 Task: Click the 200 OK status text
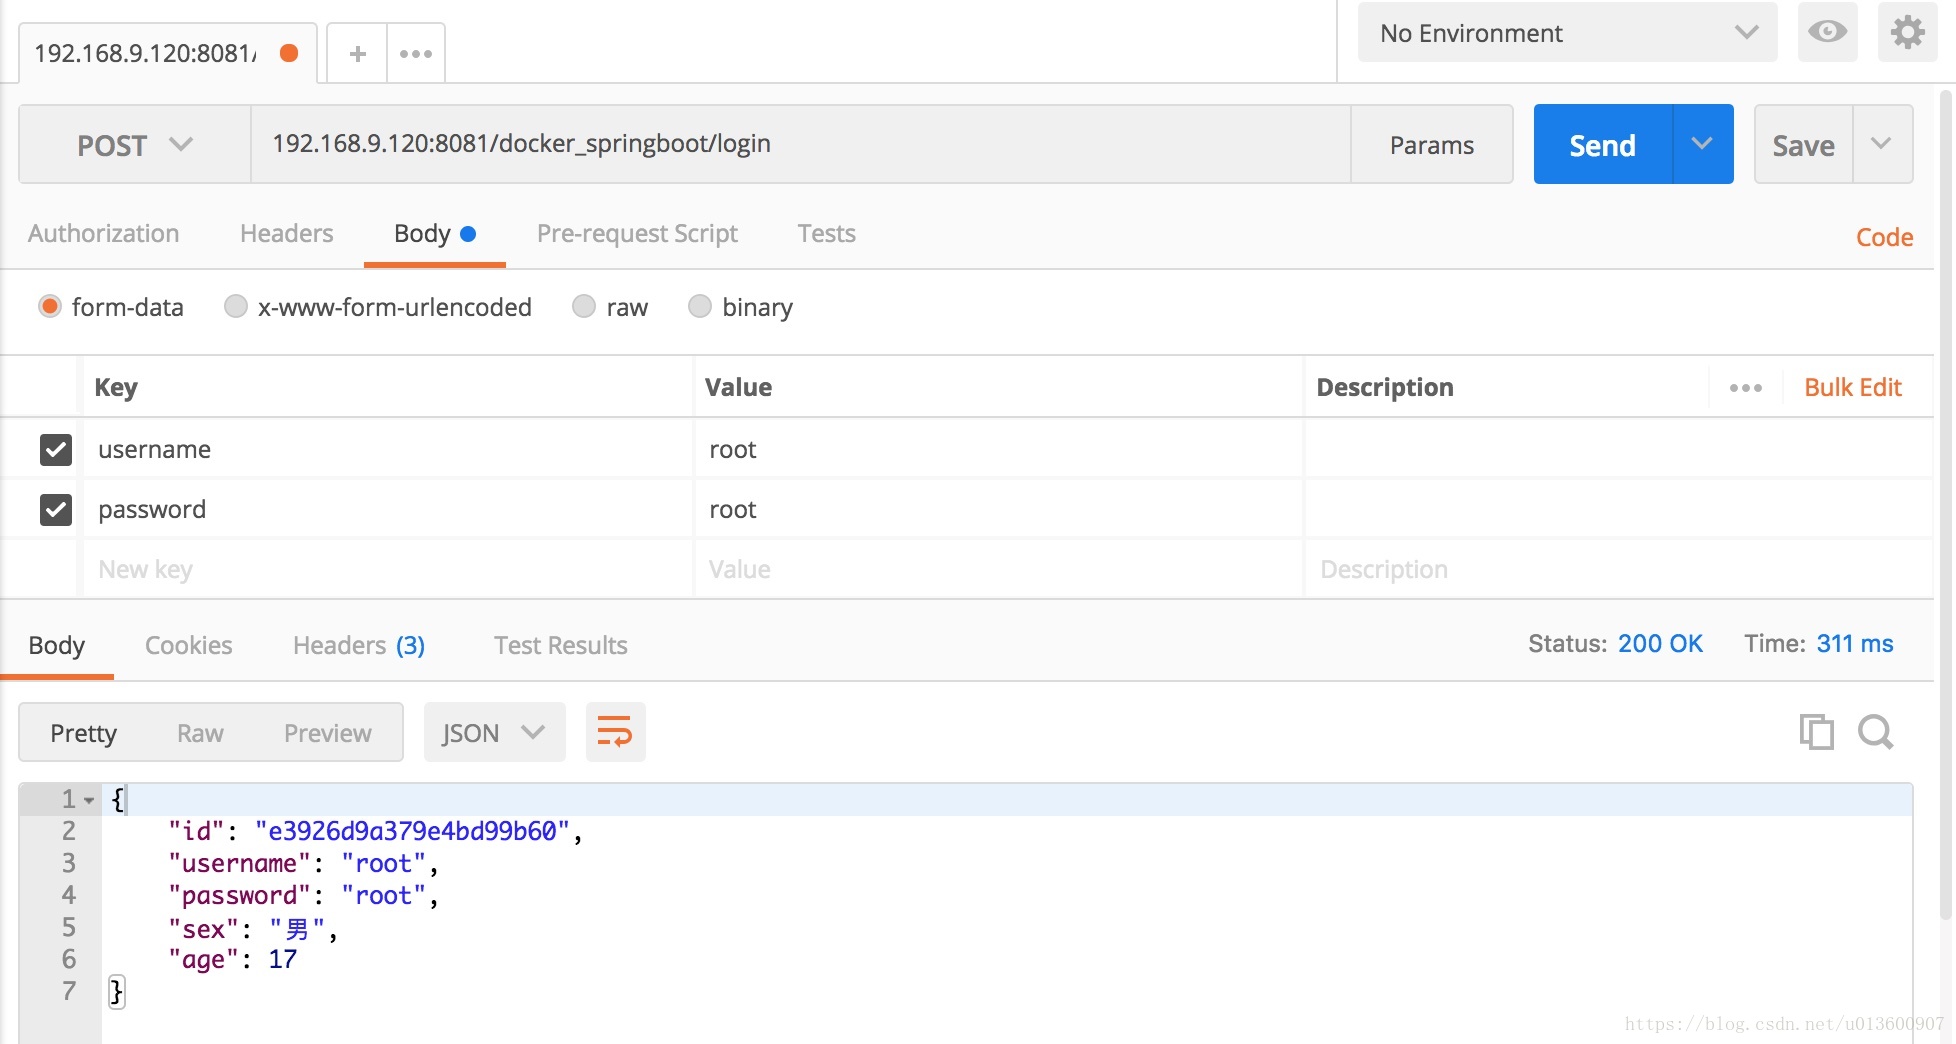click(x=1660, y=644)
